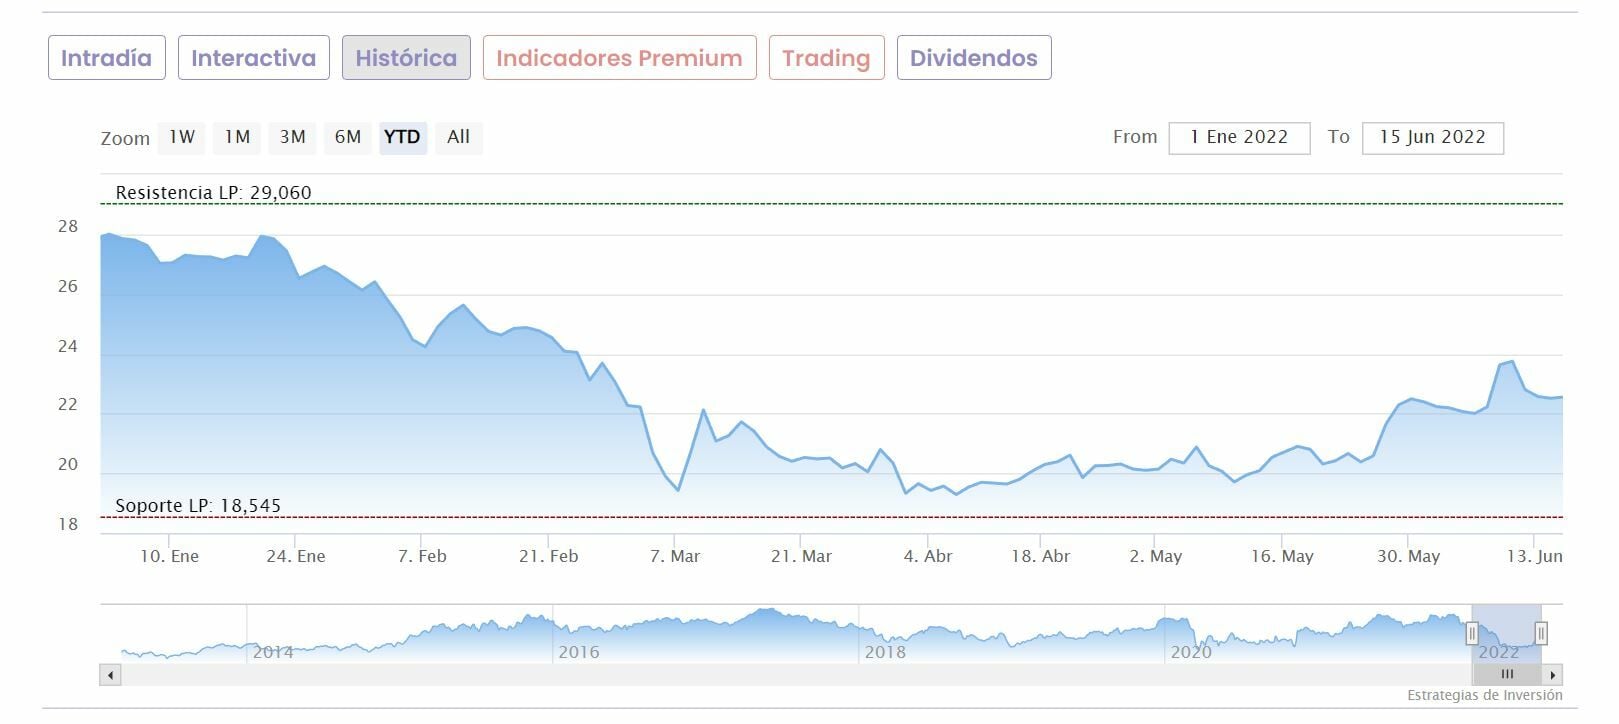Switch to the Interactiva tab
The width and height of the screenshot is (1619, 724).
click(x=253, y=58)
